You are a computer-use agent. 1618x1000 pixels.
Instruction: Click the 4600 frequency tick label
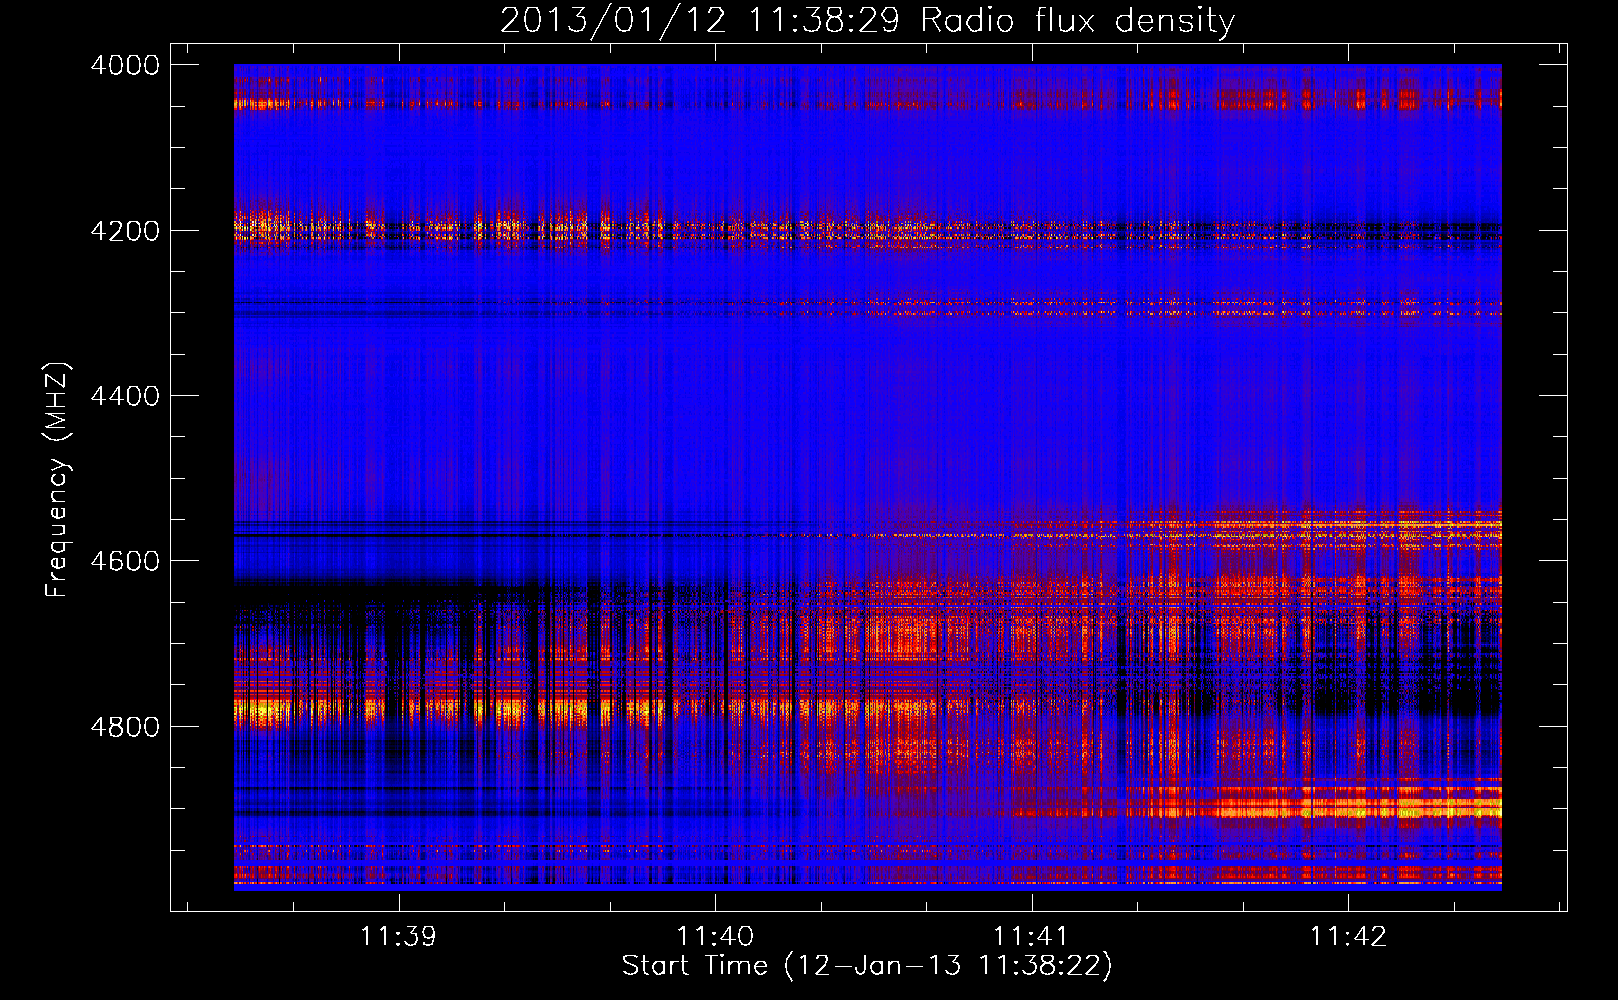click(125, 561)
